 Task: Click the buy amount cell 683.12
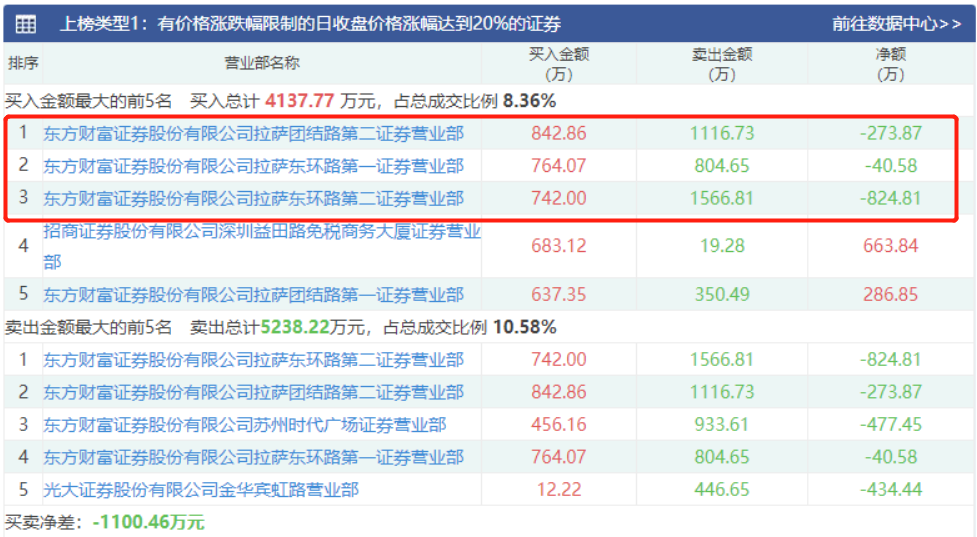[x=559, y=246]
